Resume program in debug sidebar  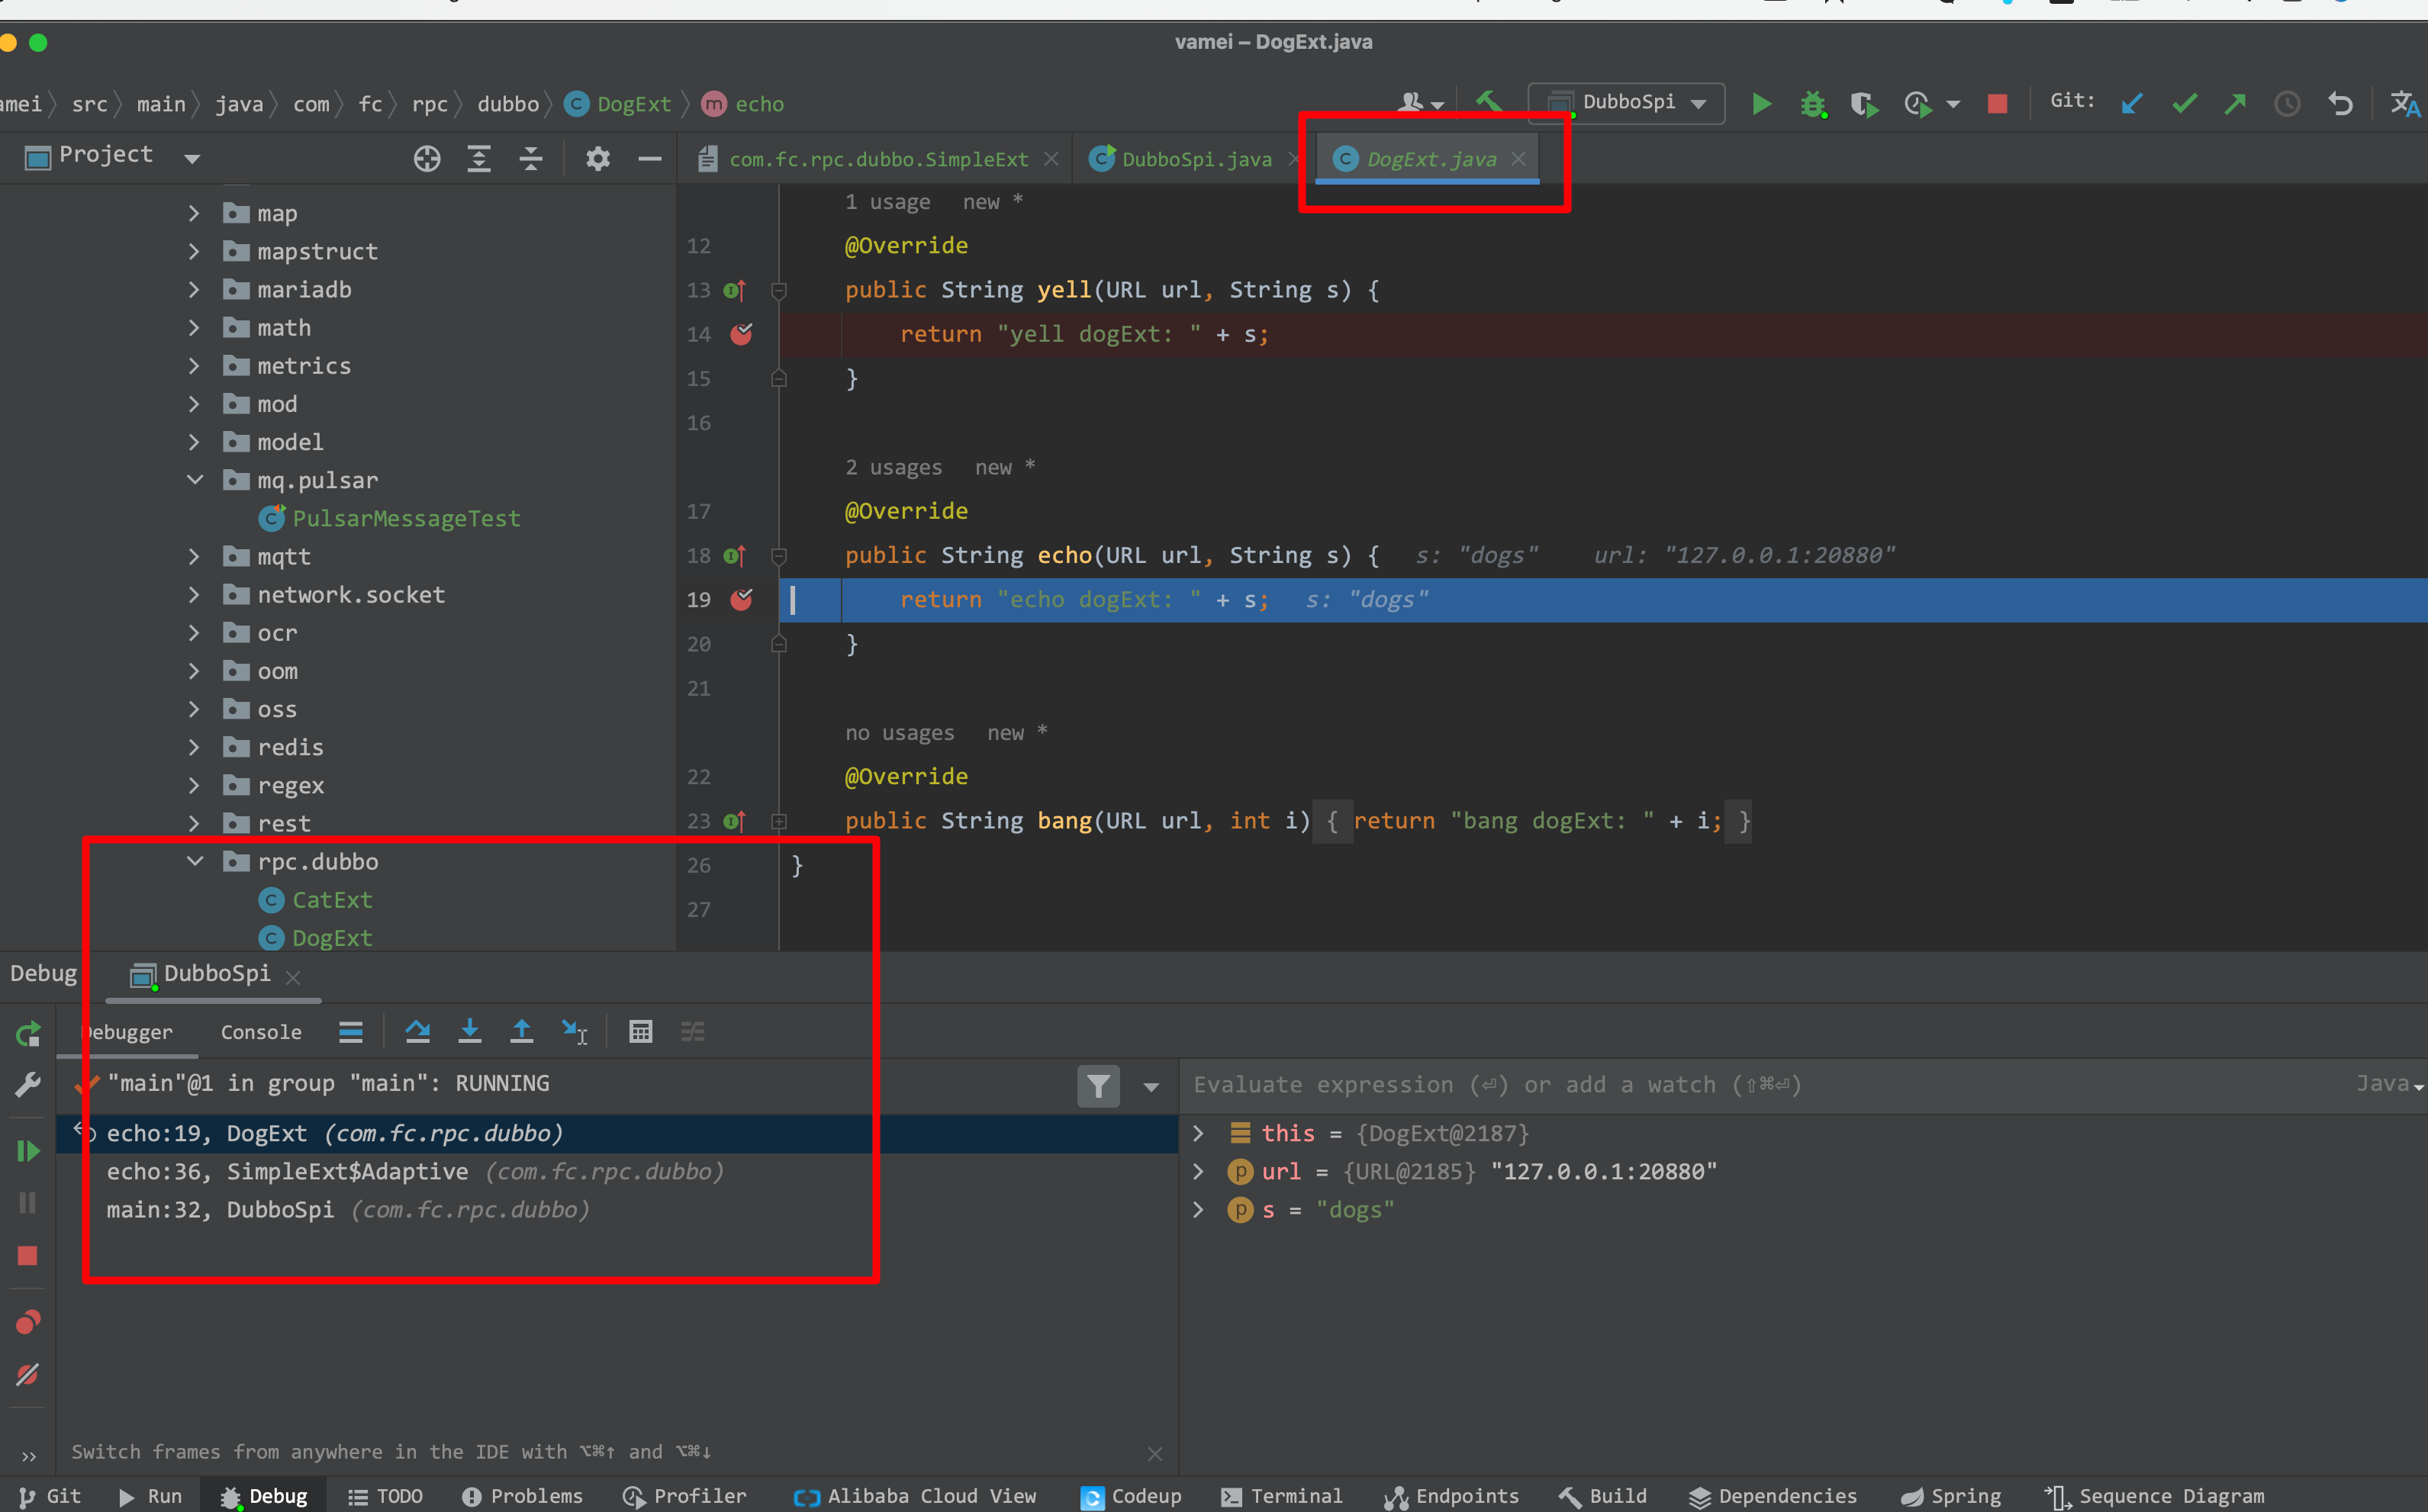point(28,1151)
